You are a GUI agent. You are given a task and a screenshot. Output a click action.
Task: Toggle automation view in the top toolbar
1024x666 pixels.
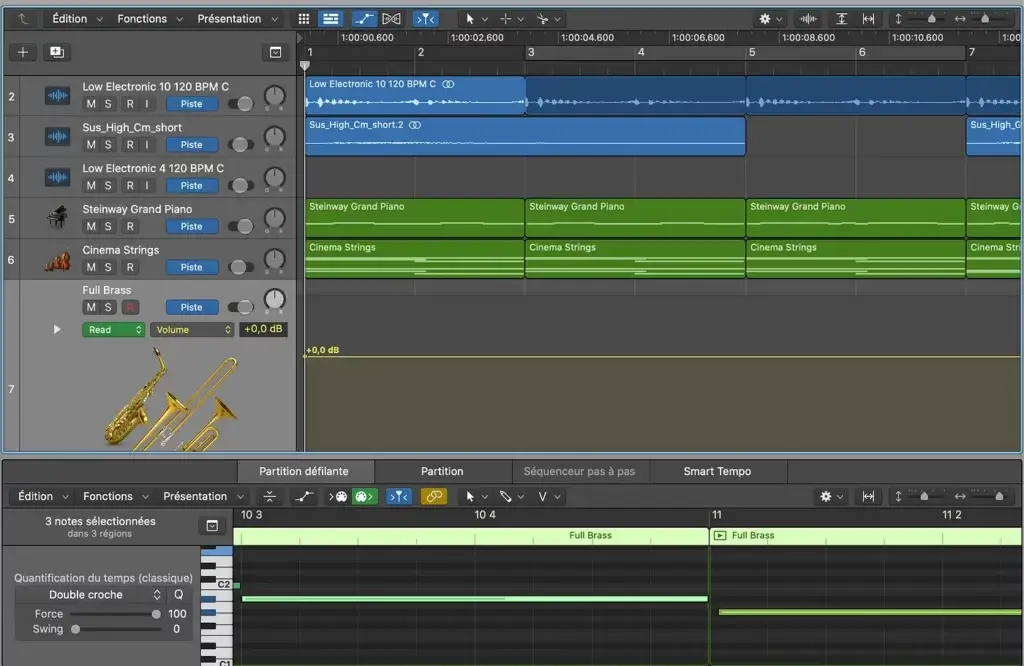click(364, 19)
